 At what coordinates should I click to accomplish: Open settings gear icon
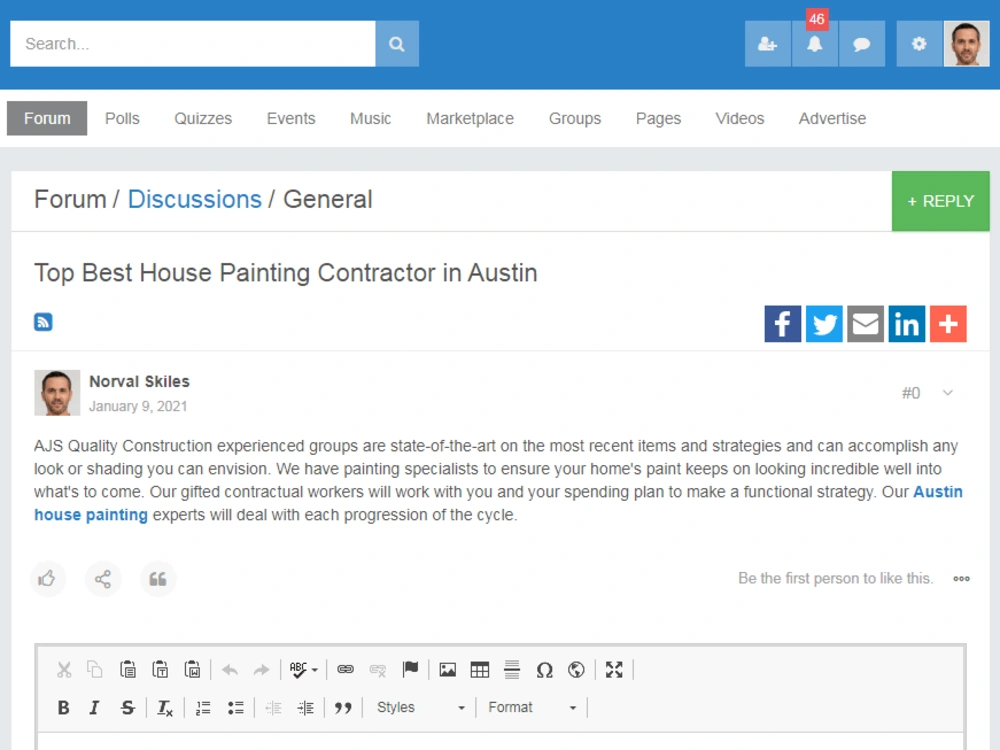pos(919,43)
